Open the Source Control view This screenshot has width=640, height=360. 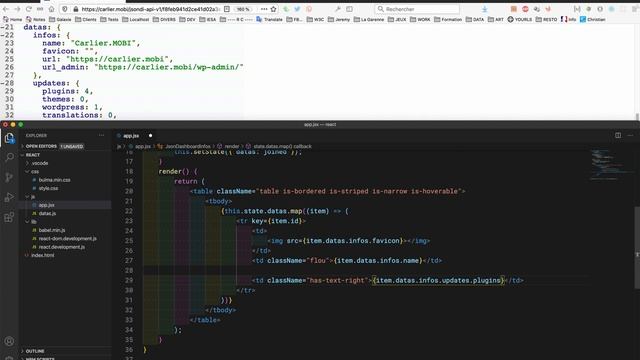pos(9,177)
